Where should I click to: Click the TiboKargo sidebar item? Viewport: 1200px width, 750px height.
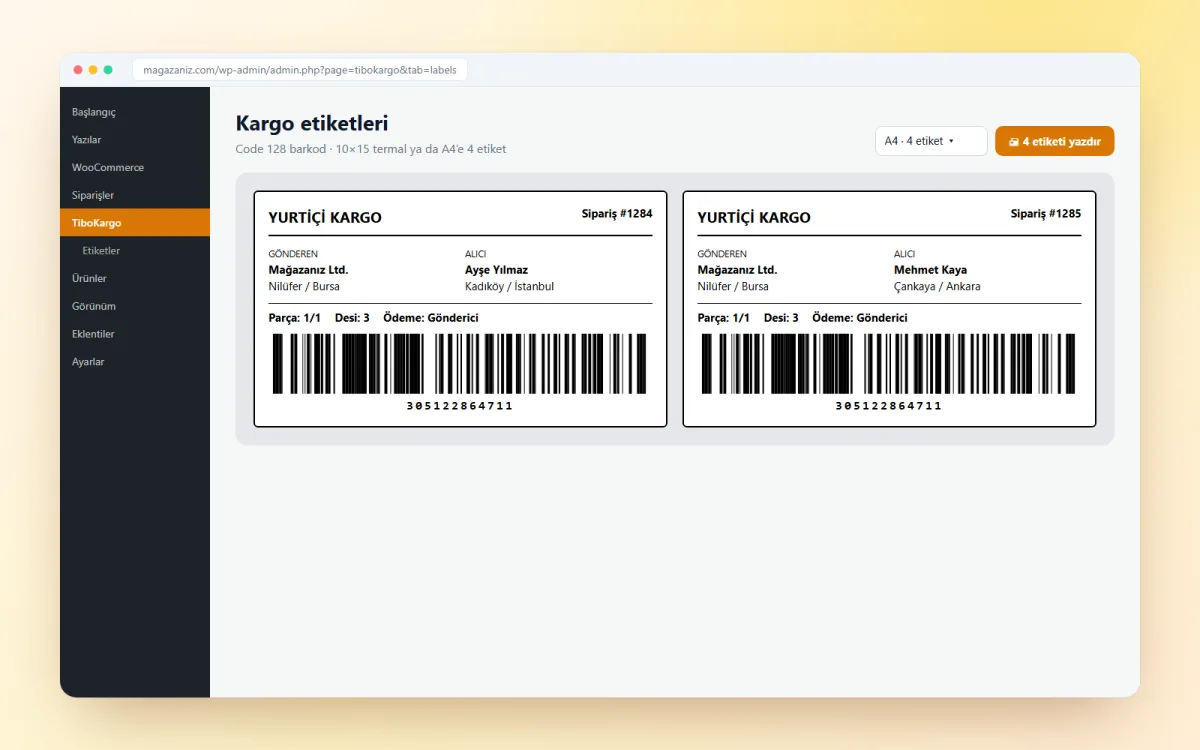(x=135, y=223)
